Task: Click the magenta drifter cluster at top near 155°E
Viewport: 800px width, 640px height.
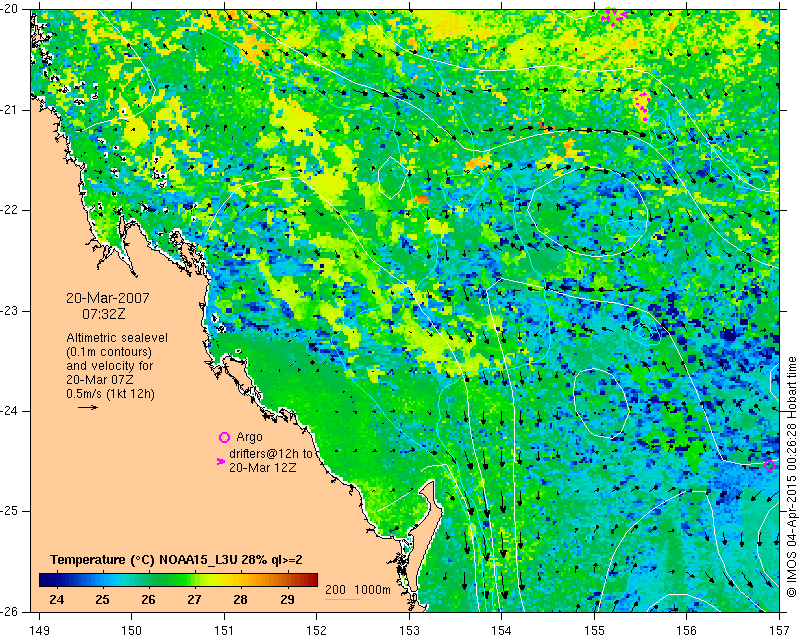Action: [614, 16]
